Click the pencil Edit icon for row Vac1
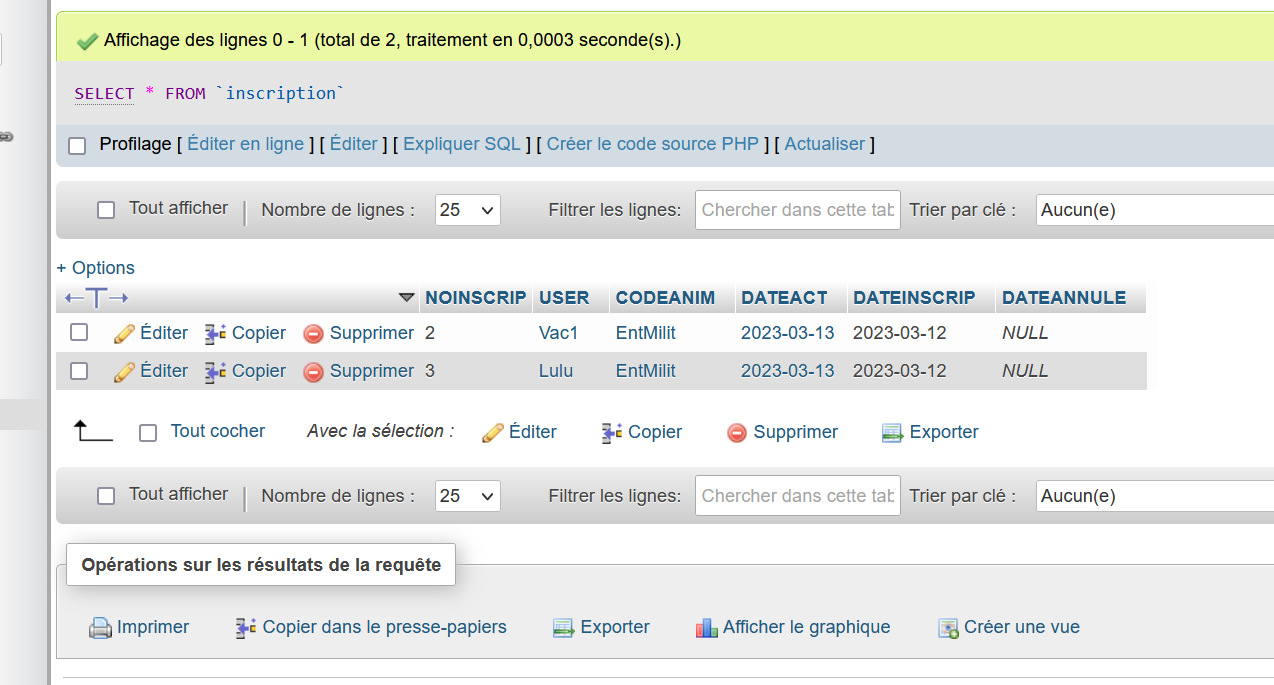Screen dimensions: 1274x685 pyautogui.click(x=125, y=333)
